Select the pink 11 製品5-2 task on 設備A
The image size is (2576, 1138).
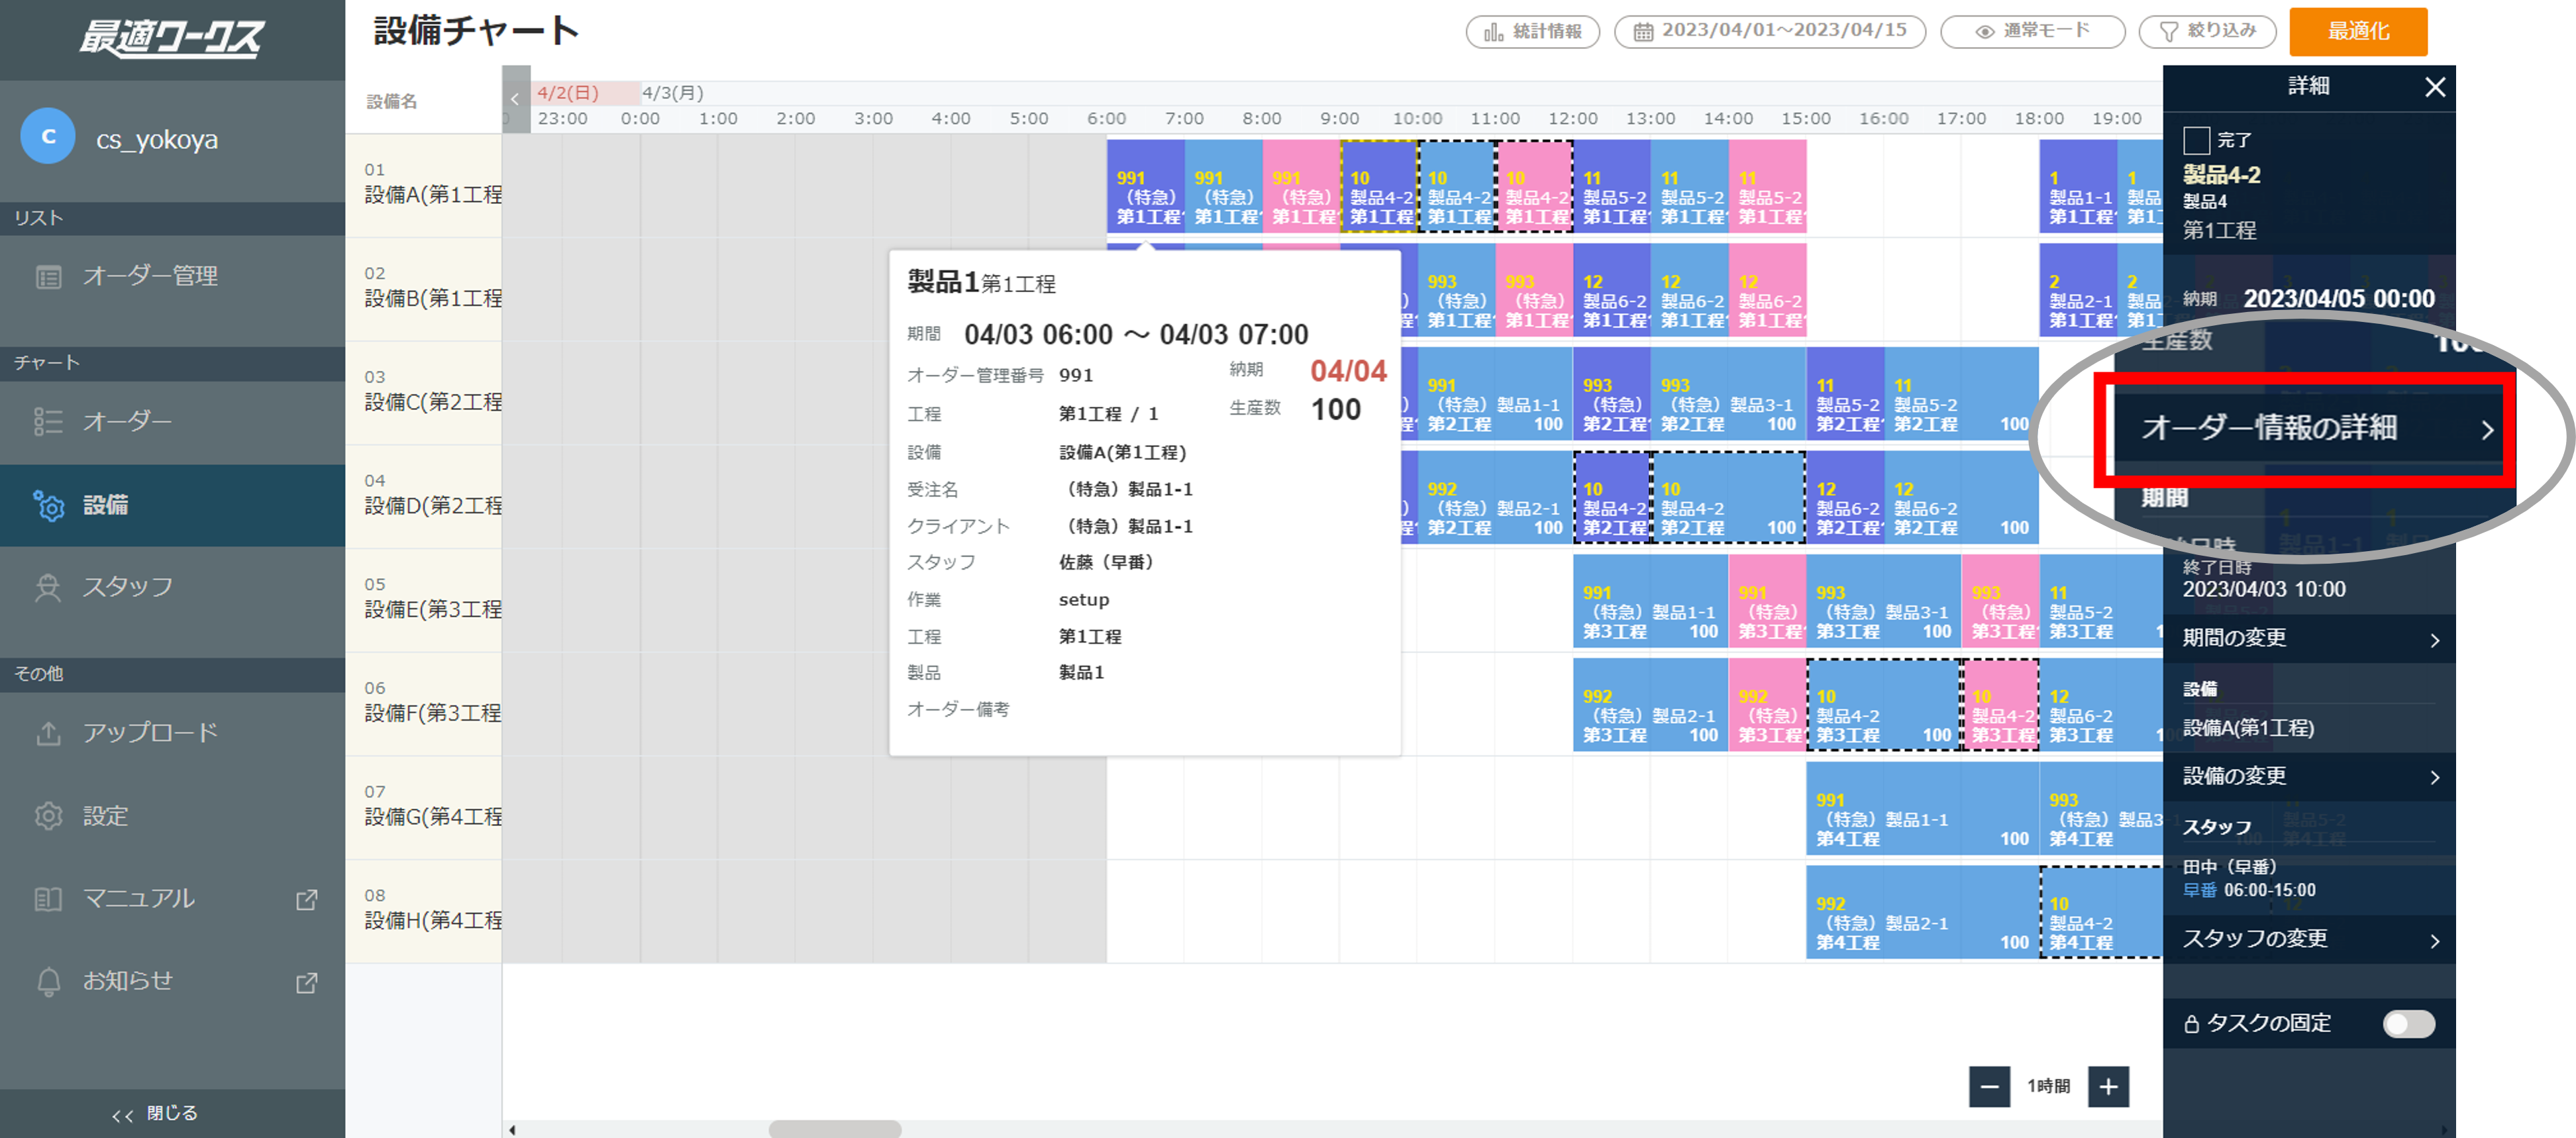pos(1767,186)
